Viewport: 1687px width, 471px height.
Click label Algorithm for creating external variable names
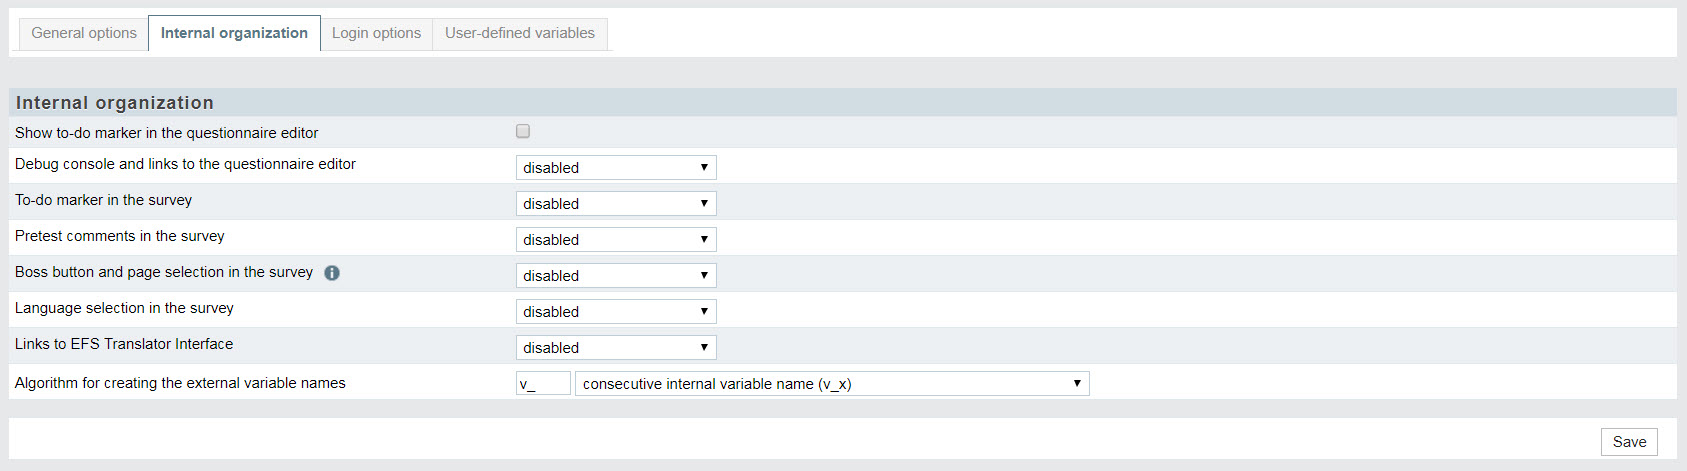click(180, 383)
